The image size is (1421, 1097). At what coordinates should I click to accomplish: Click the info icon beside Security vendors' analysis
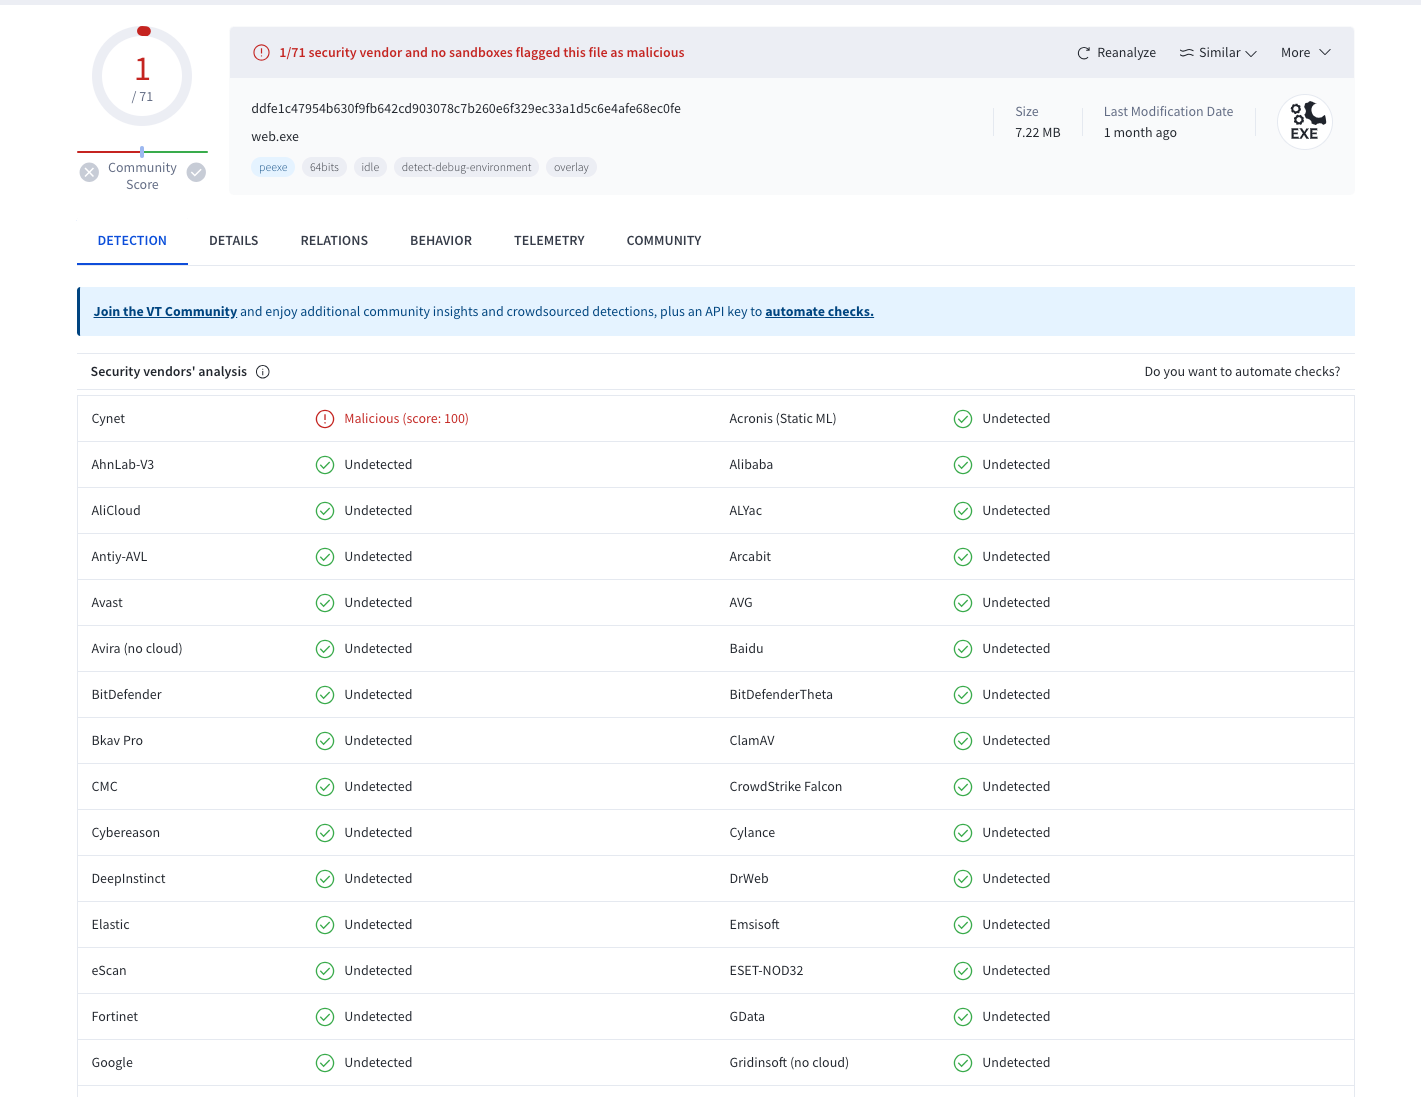point(263,372)
